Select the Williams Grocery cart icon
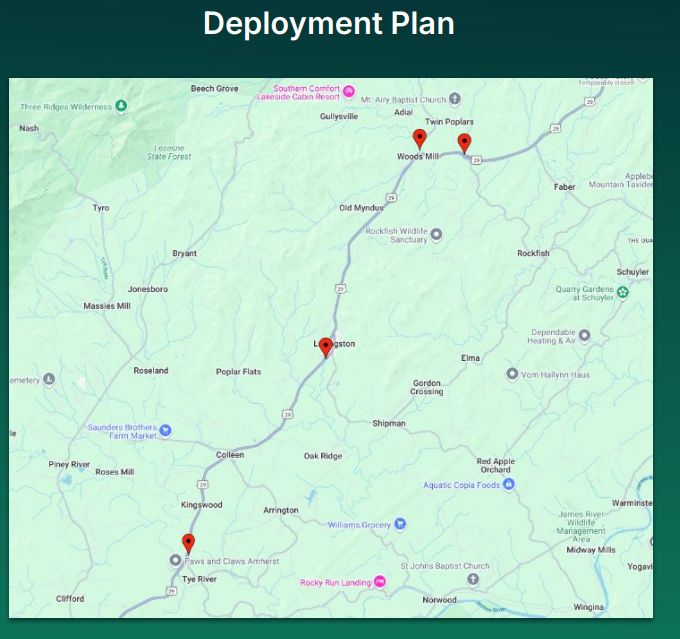 tap(400, 524)
